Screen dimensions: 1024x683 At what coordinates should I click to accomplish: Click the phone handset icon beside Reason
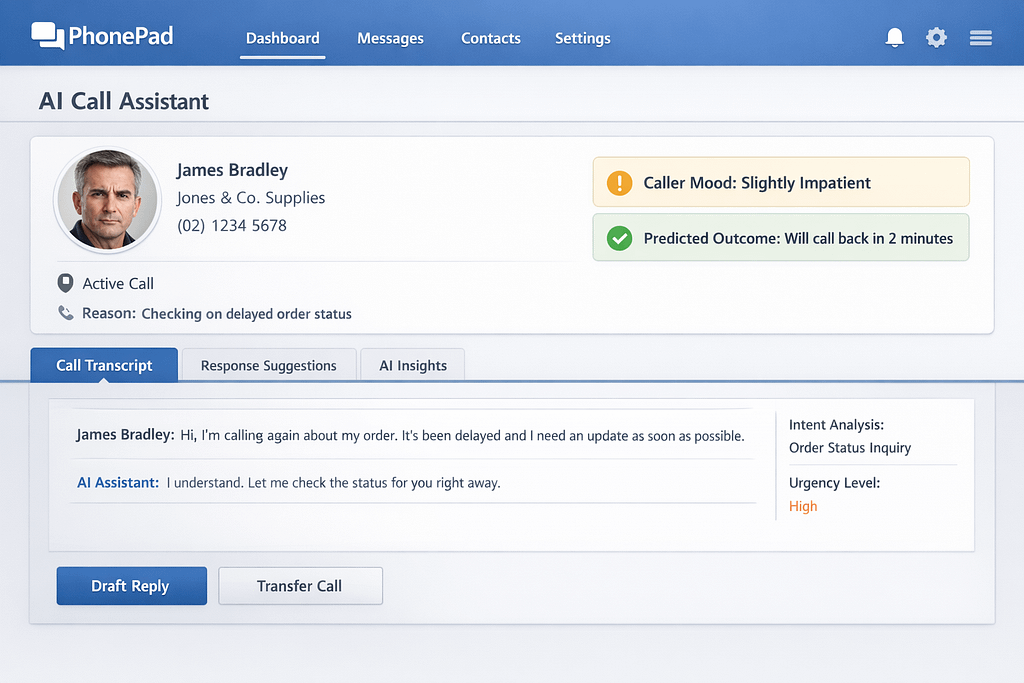[65, 313]
